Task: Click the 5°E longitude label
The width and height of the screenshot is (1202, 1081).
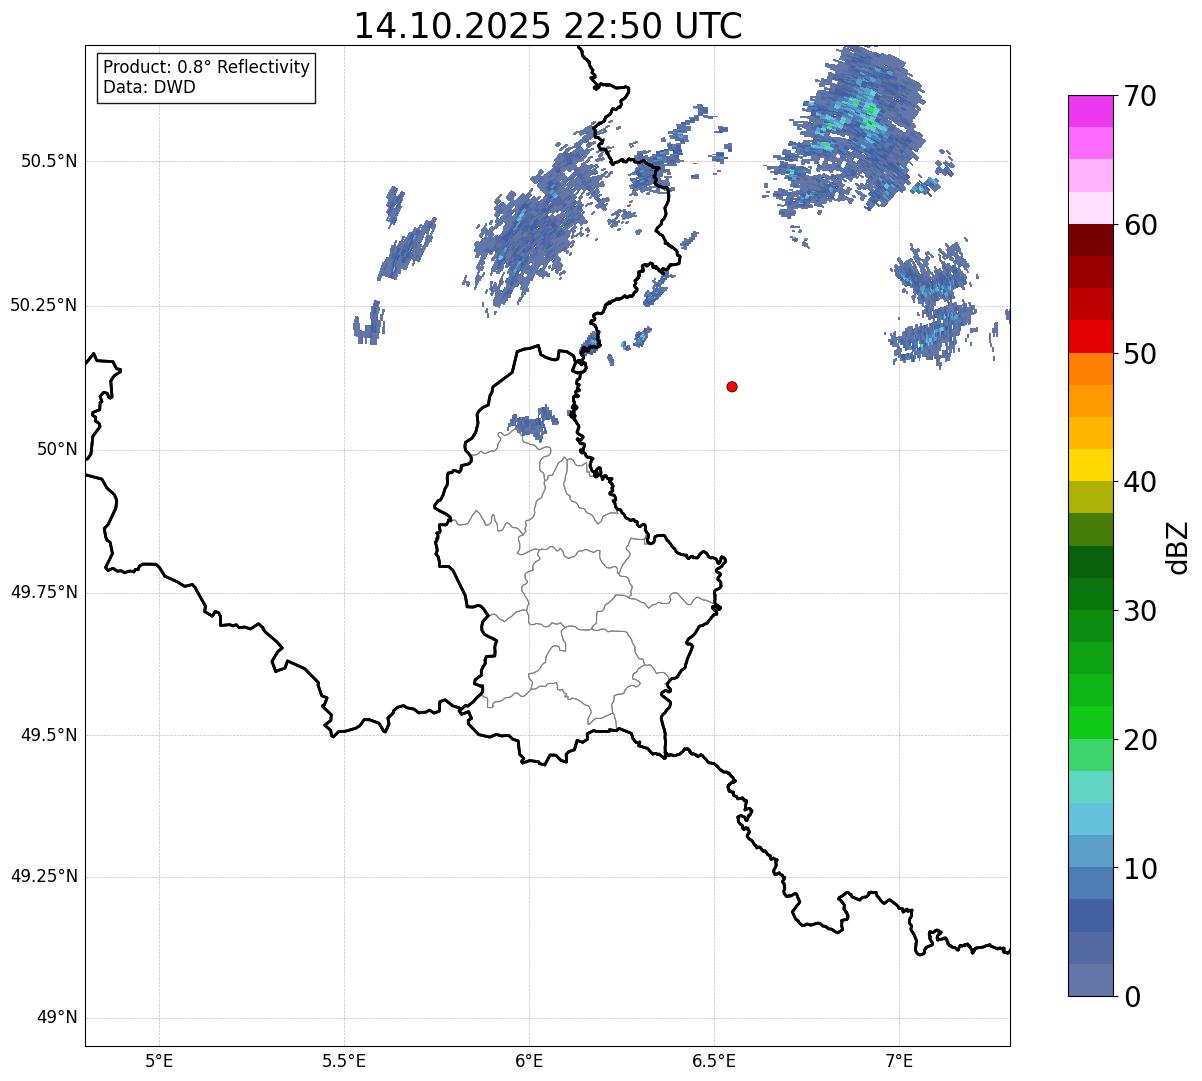Action: tap(159, 1060)
